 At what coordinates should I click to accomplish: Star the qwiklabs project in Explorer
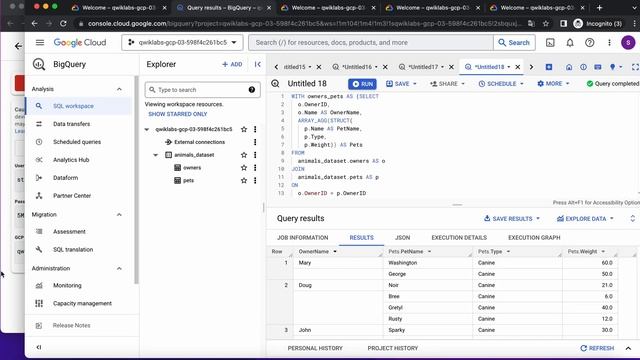(x=244, y=129)
